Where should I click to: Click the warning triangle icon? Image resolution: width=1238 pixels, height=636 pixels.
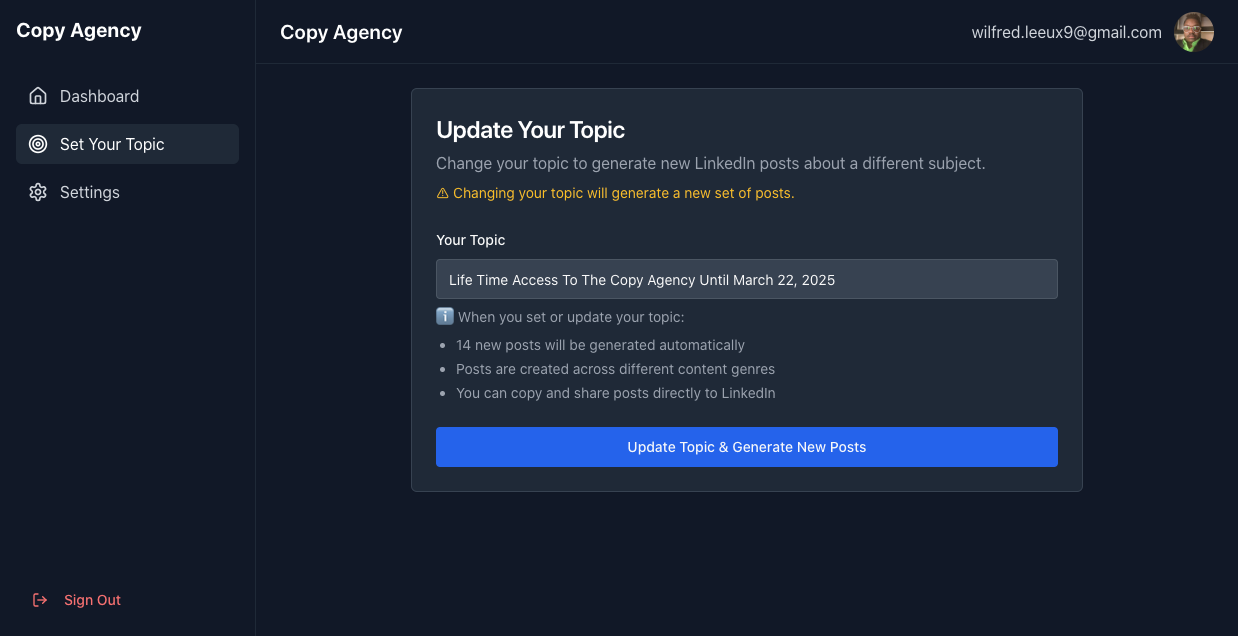[x=441, y=193]
